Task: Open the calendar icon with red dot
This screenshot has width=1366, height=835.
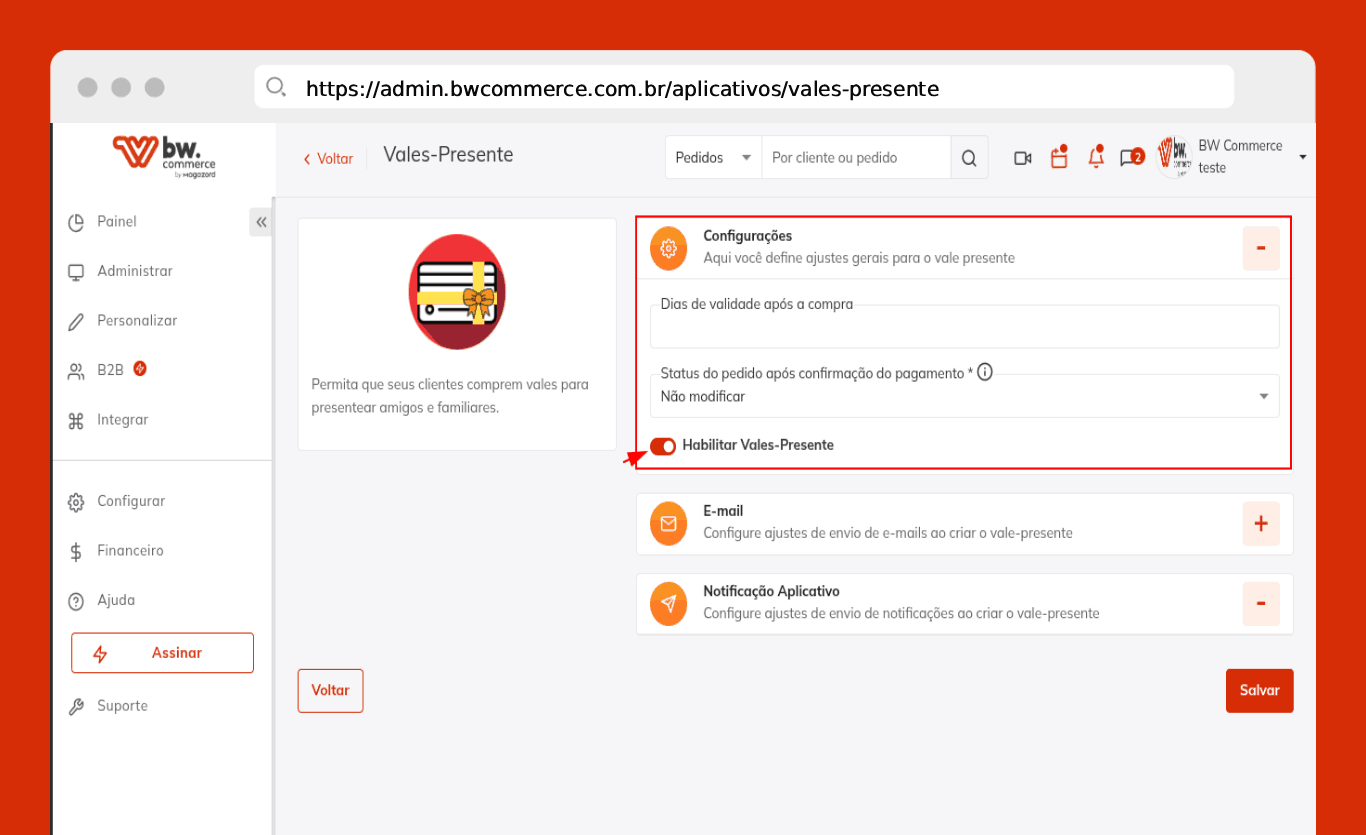Action: pos(1059,157)
